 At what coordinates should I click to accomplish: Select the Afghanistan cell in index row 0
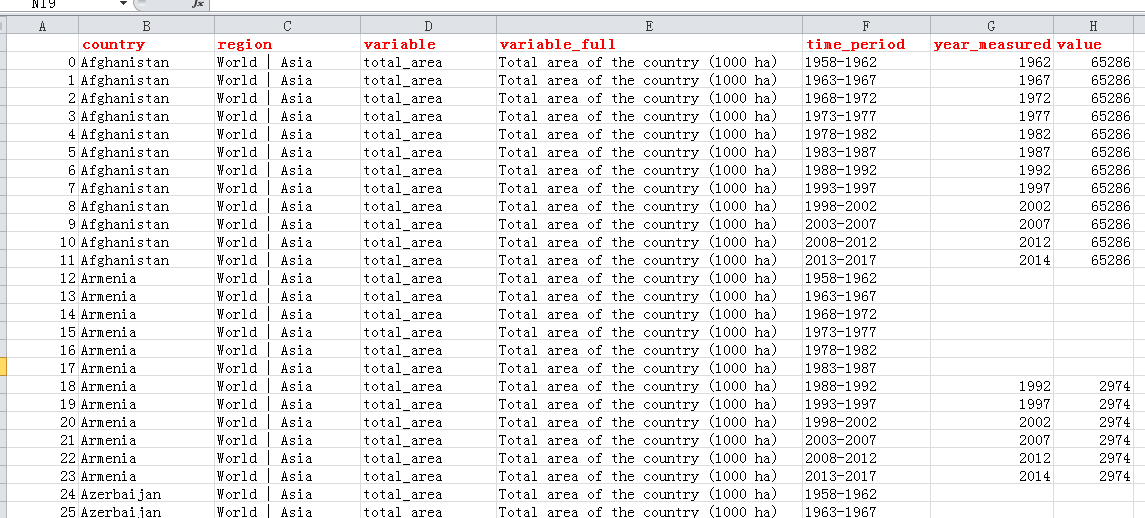click(x=146, y=62)
